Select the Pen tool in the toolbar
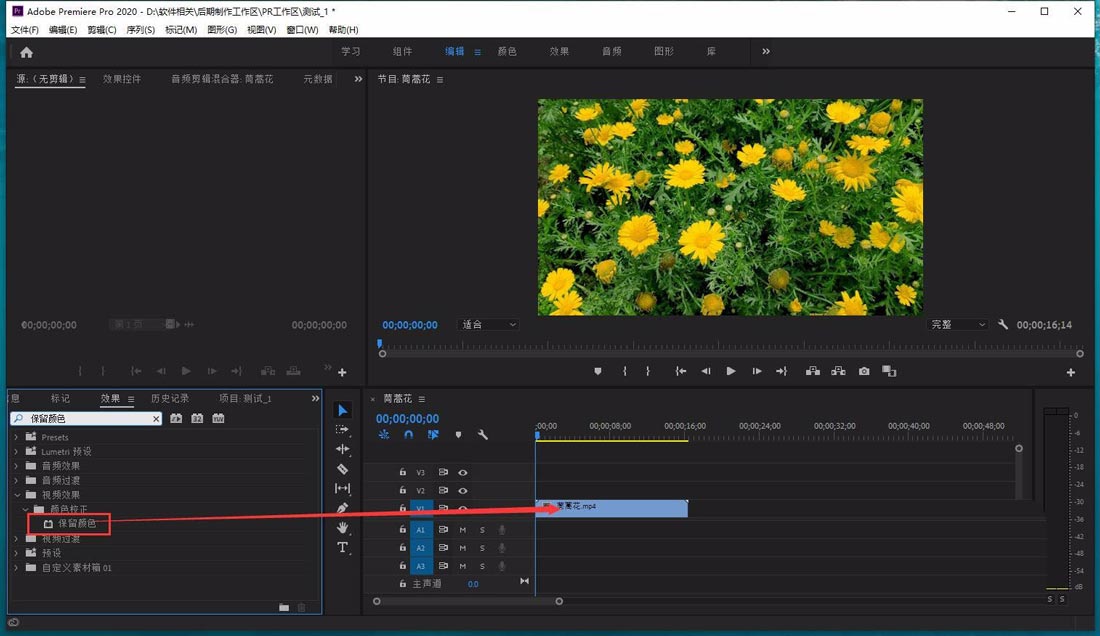Image resolution: width=1100 pixels, height=636 pixels. point(342,508)
